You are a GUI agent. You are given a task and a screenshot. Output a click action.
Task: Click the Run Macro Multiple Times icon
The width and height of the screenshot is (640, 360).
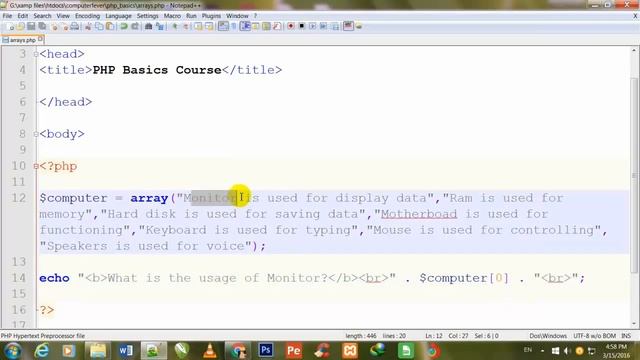pyautogui.click(x=324, y=27)
